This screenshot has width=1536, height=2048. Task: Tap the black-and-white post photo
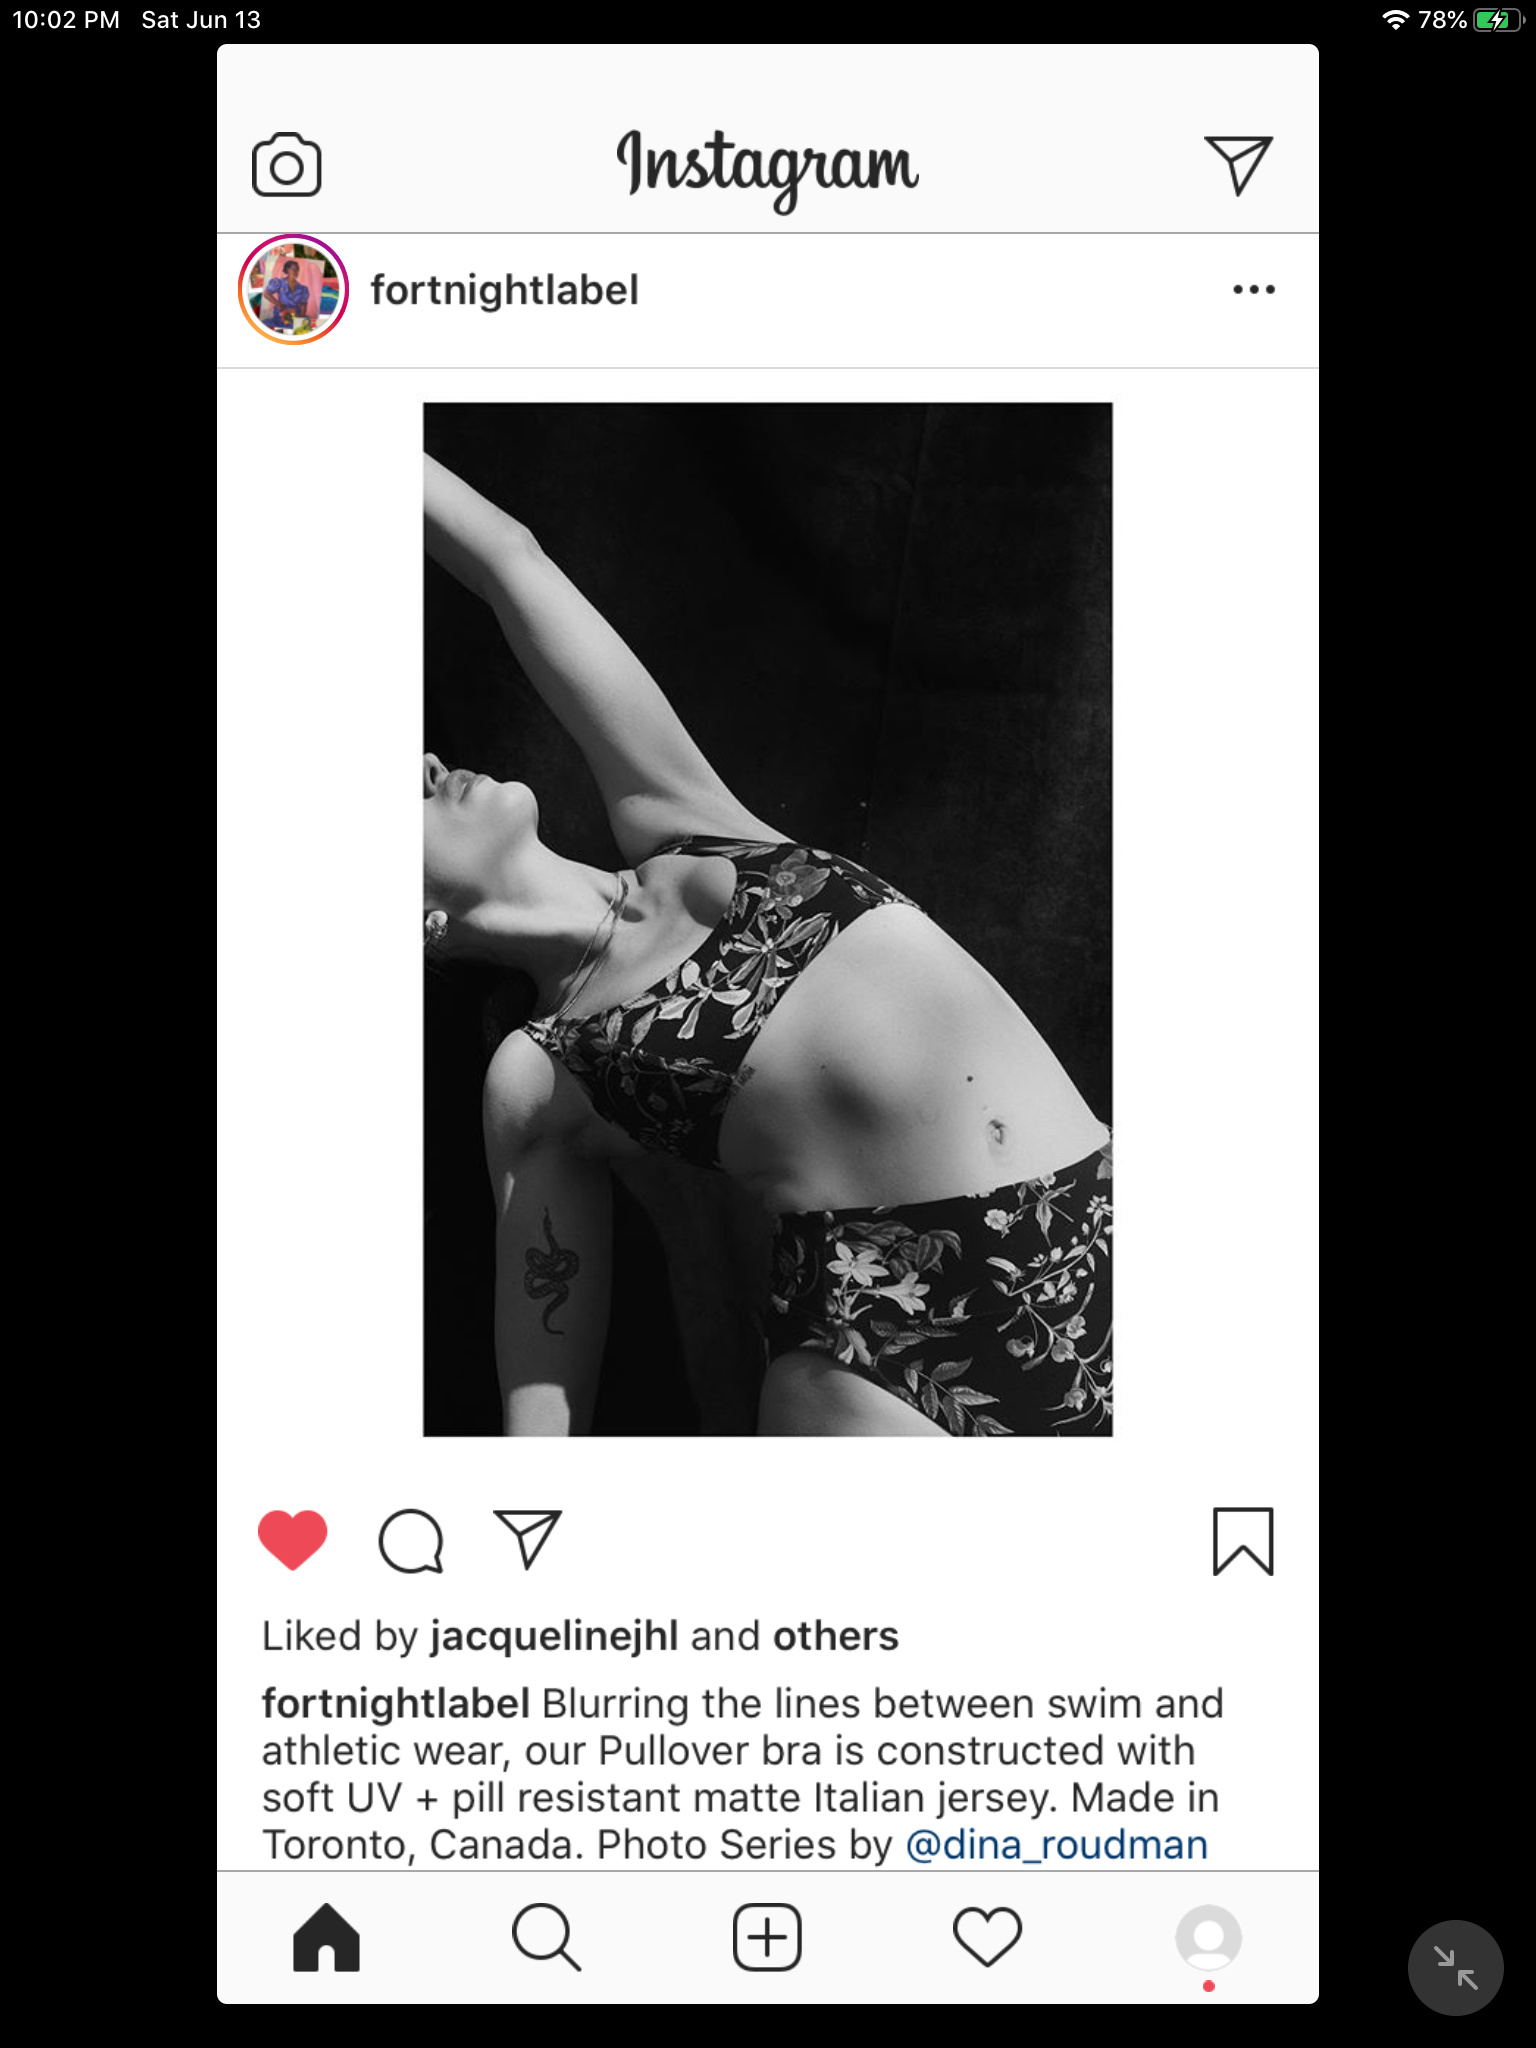click(767, 919)
